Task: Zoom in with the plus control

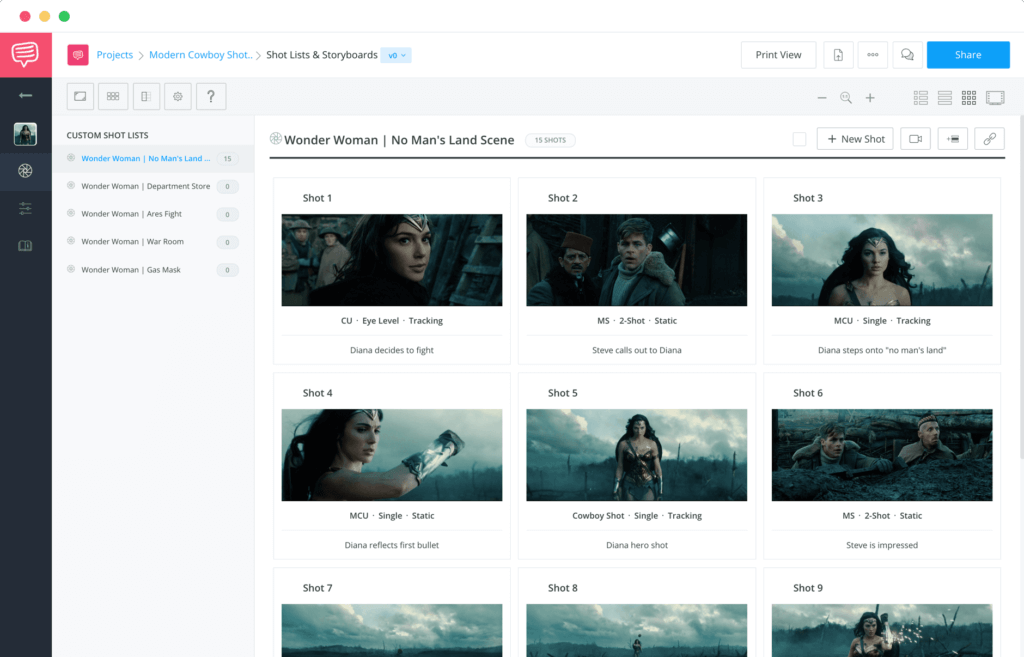Action: click(x=869, y=99)
